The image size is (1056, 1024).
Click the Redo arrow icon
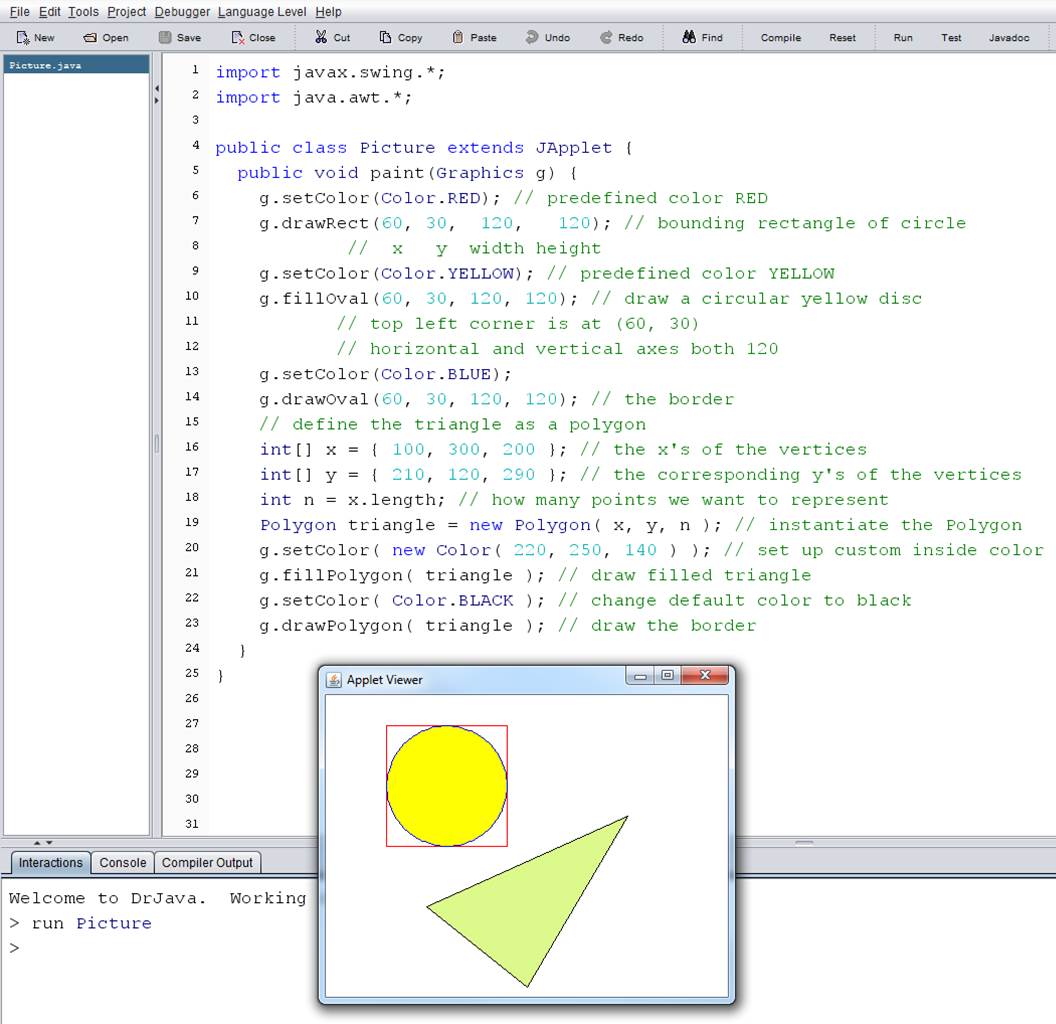pos(606,37)
